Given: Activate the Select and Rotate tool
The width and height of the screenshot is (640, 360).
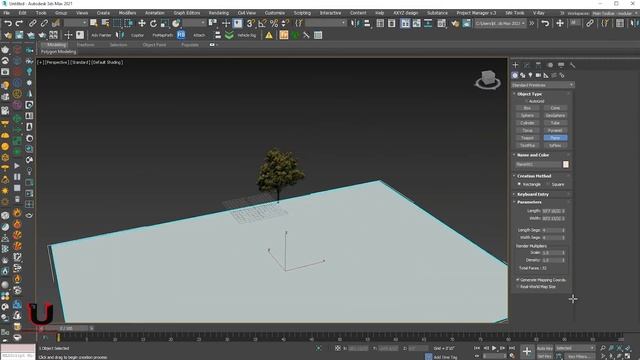Looking at the screenshot, I should (x=153, y=23).
